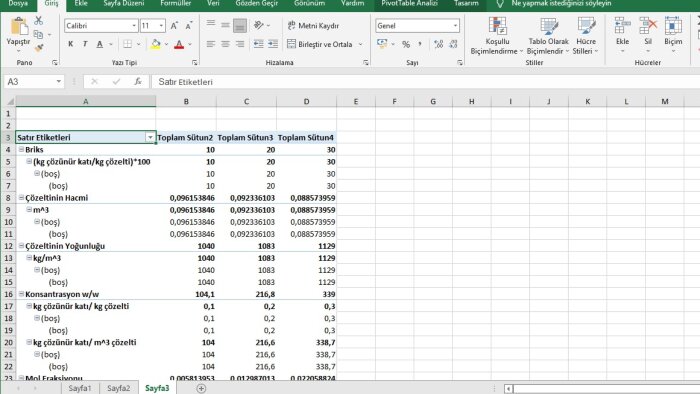Screen dimensions: 700x394
Task: Decrease decimal places icon
Action: tap(454, 44)
